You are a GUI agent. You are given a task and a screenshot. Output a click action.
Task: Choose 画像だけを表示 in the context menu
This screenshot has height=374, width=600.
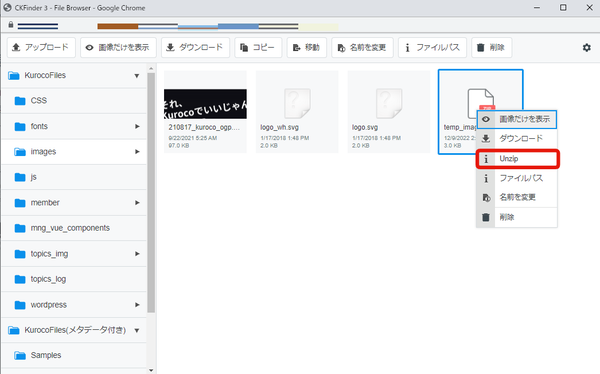click(x=517, y=119)
